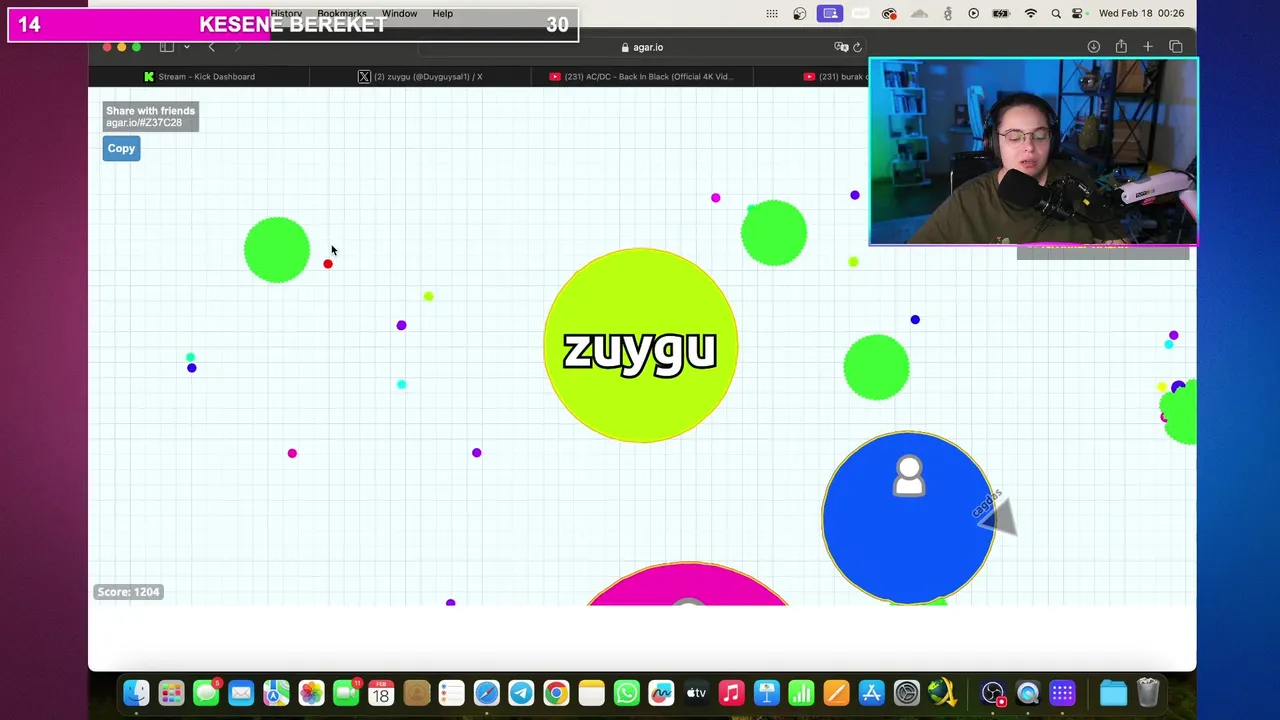
Task: Switch to the zuygu X tab
Action: point(420,76)
